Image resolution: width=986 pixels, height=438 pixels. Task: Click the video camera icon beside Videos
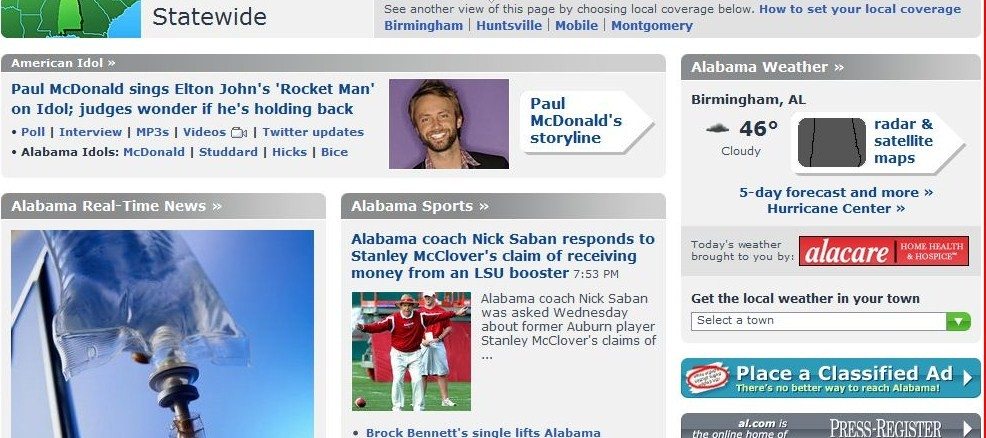[239, 133]
